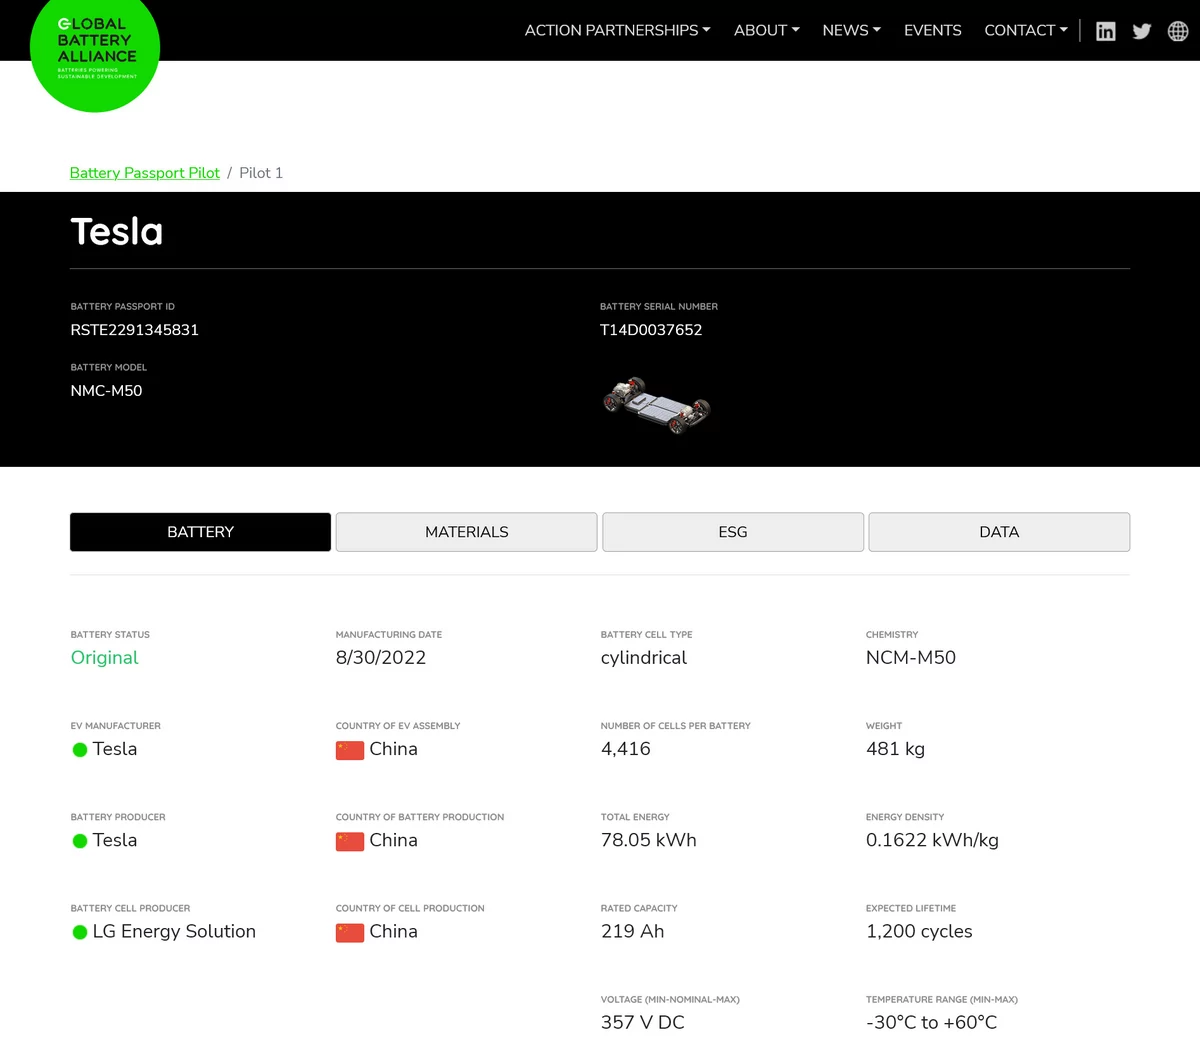This screenshot has height=1049, width=1200.
Task: Open the globe language icon
Action: tap(1178, 31)
